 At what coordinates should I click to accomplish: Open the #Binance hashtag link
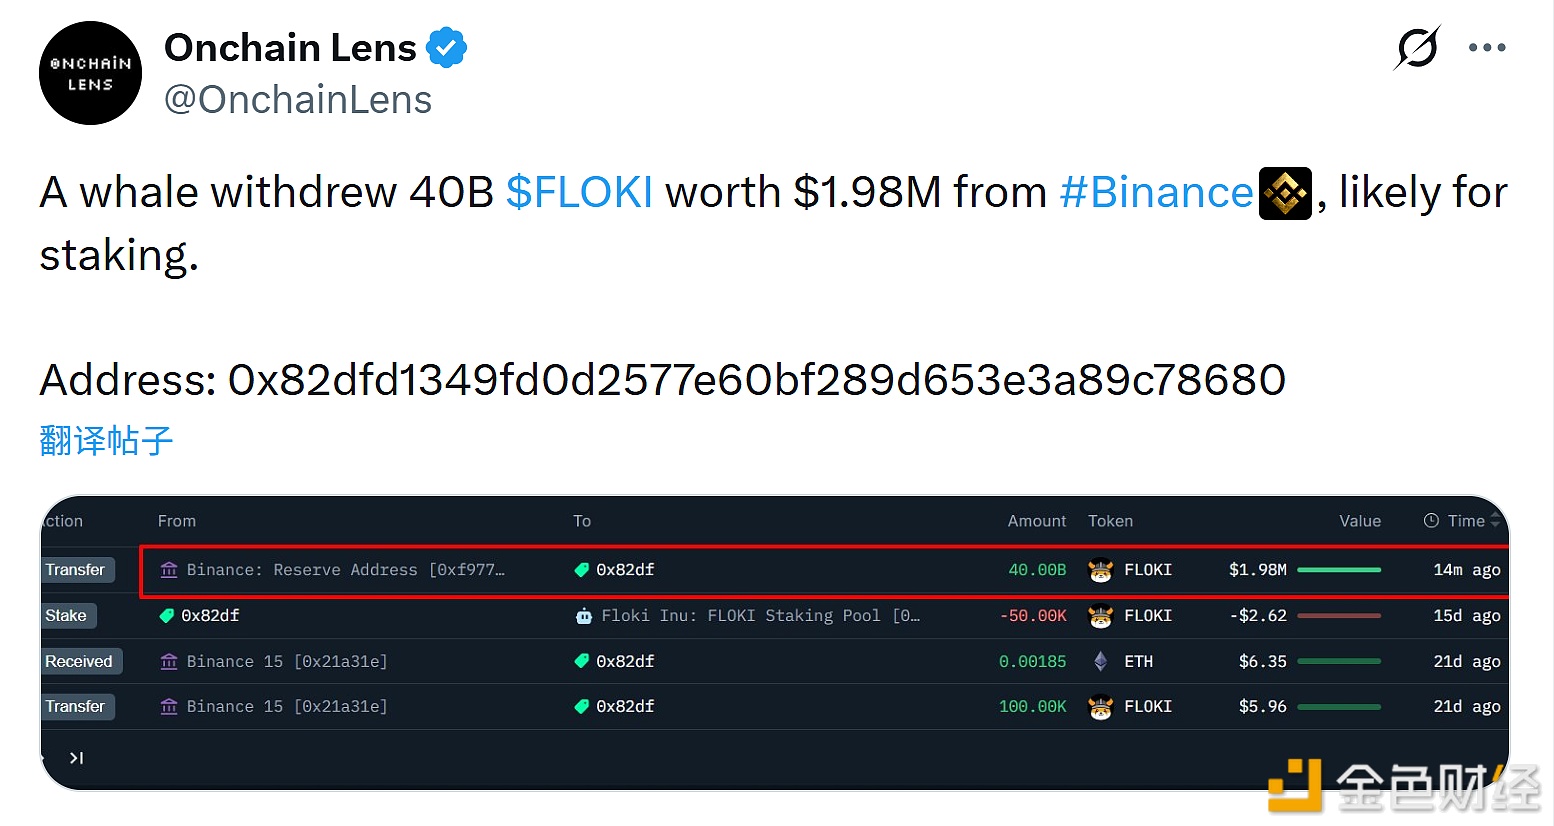[x=1156, y=192]
